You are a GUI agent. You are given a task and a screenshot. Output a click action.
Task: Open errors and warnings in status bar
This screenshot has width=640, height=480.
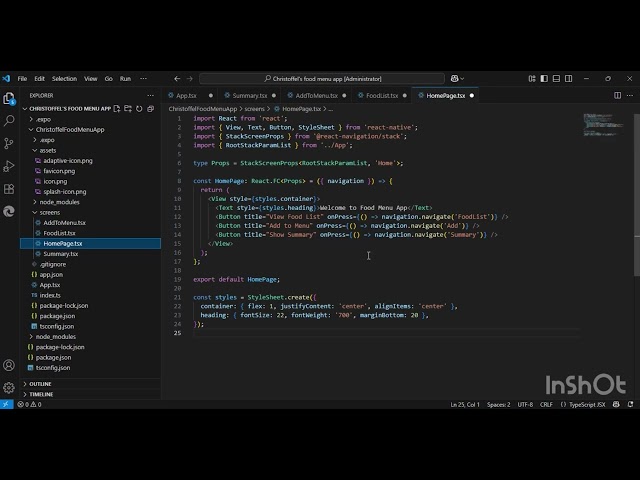tap(29, 404)
